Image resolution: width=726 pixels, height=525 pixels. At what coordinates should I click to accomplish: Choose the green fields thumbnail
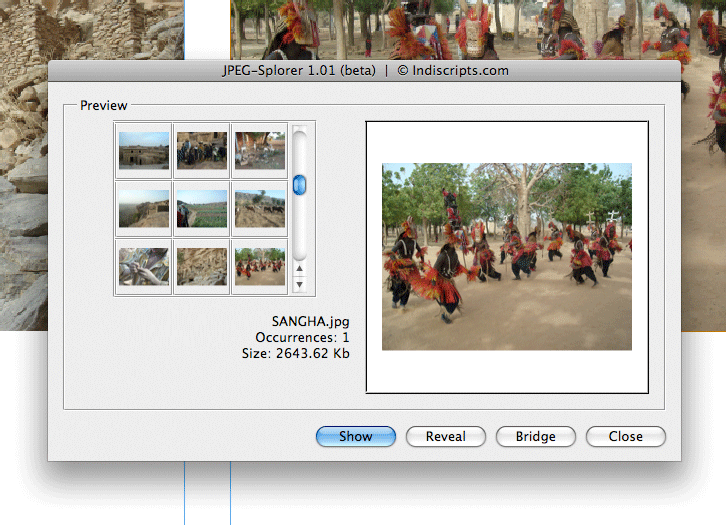coord(202,208)
